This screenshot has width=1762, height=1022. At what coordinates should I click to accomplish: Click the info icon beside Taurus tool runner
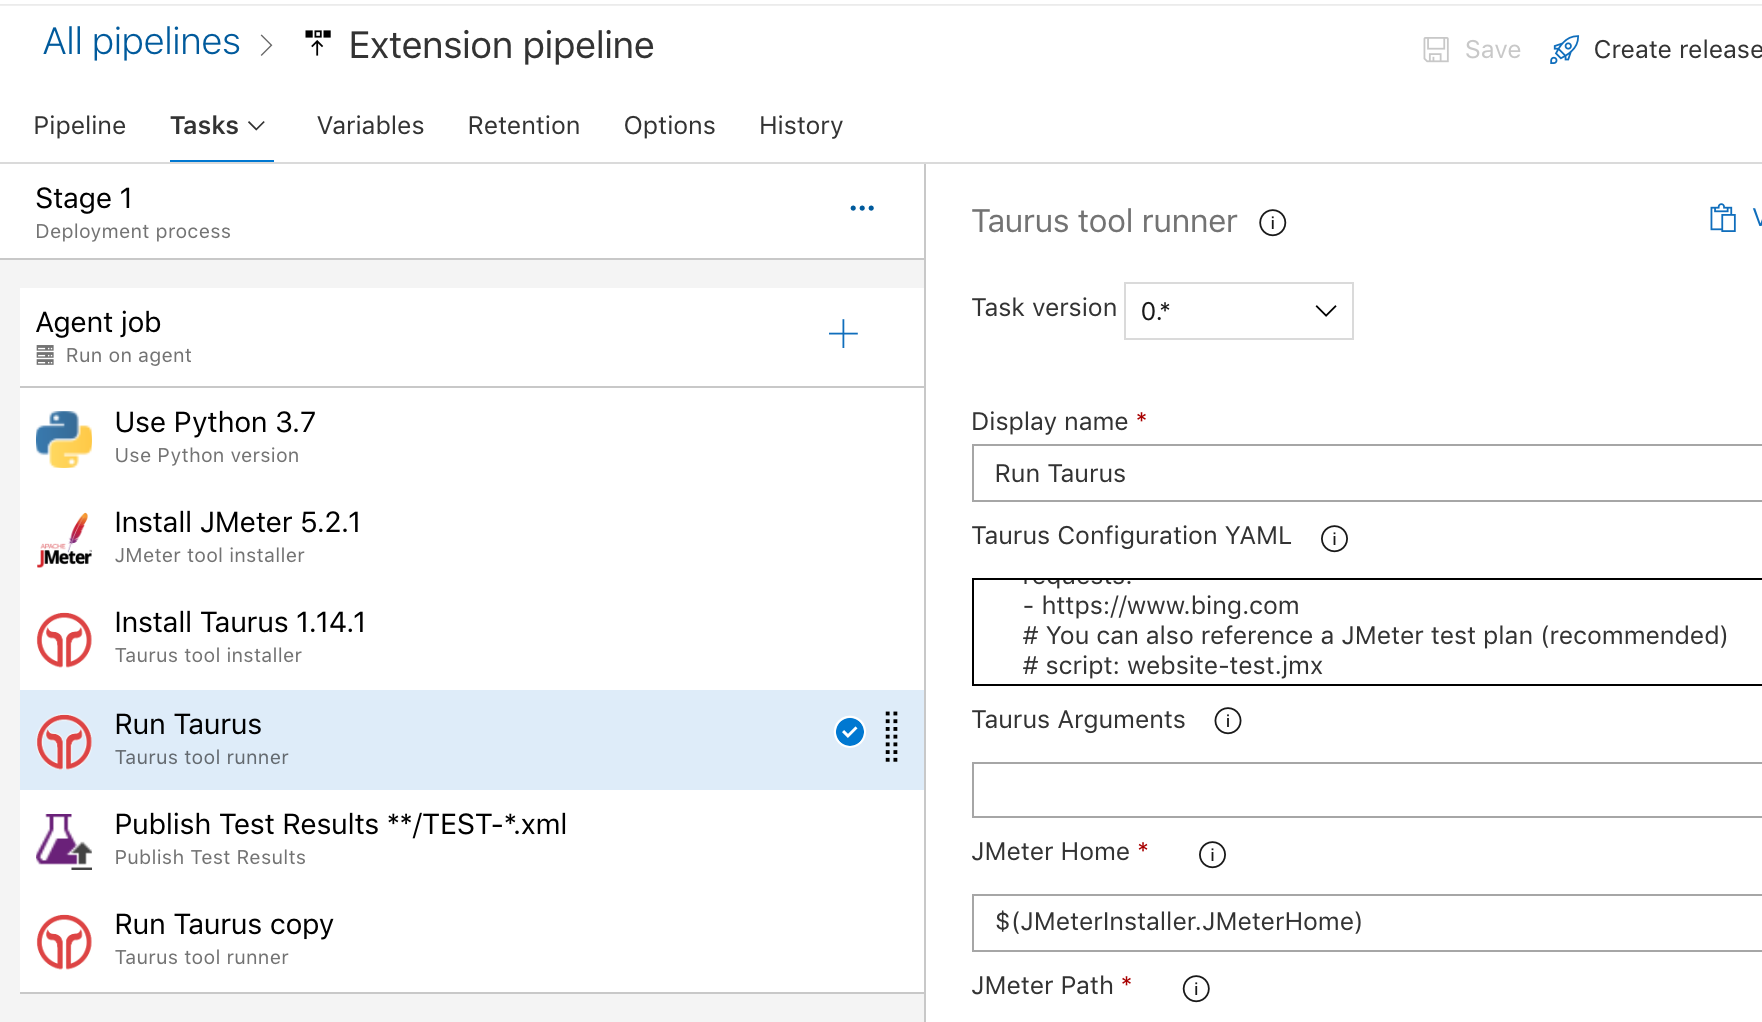[x=1272, y=222]
